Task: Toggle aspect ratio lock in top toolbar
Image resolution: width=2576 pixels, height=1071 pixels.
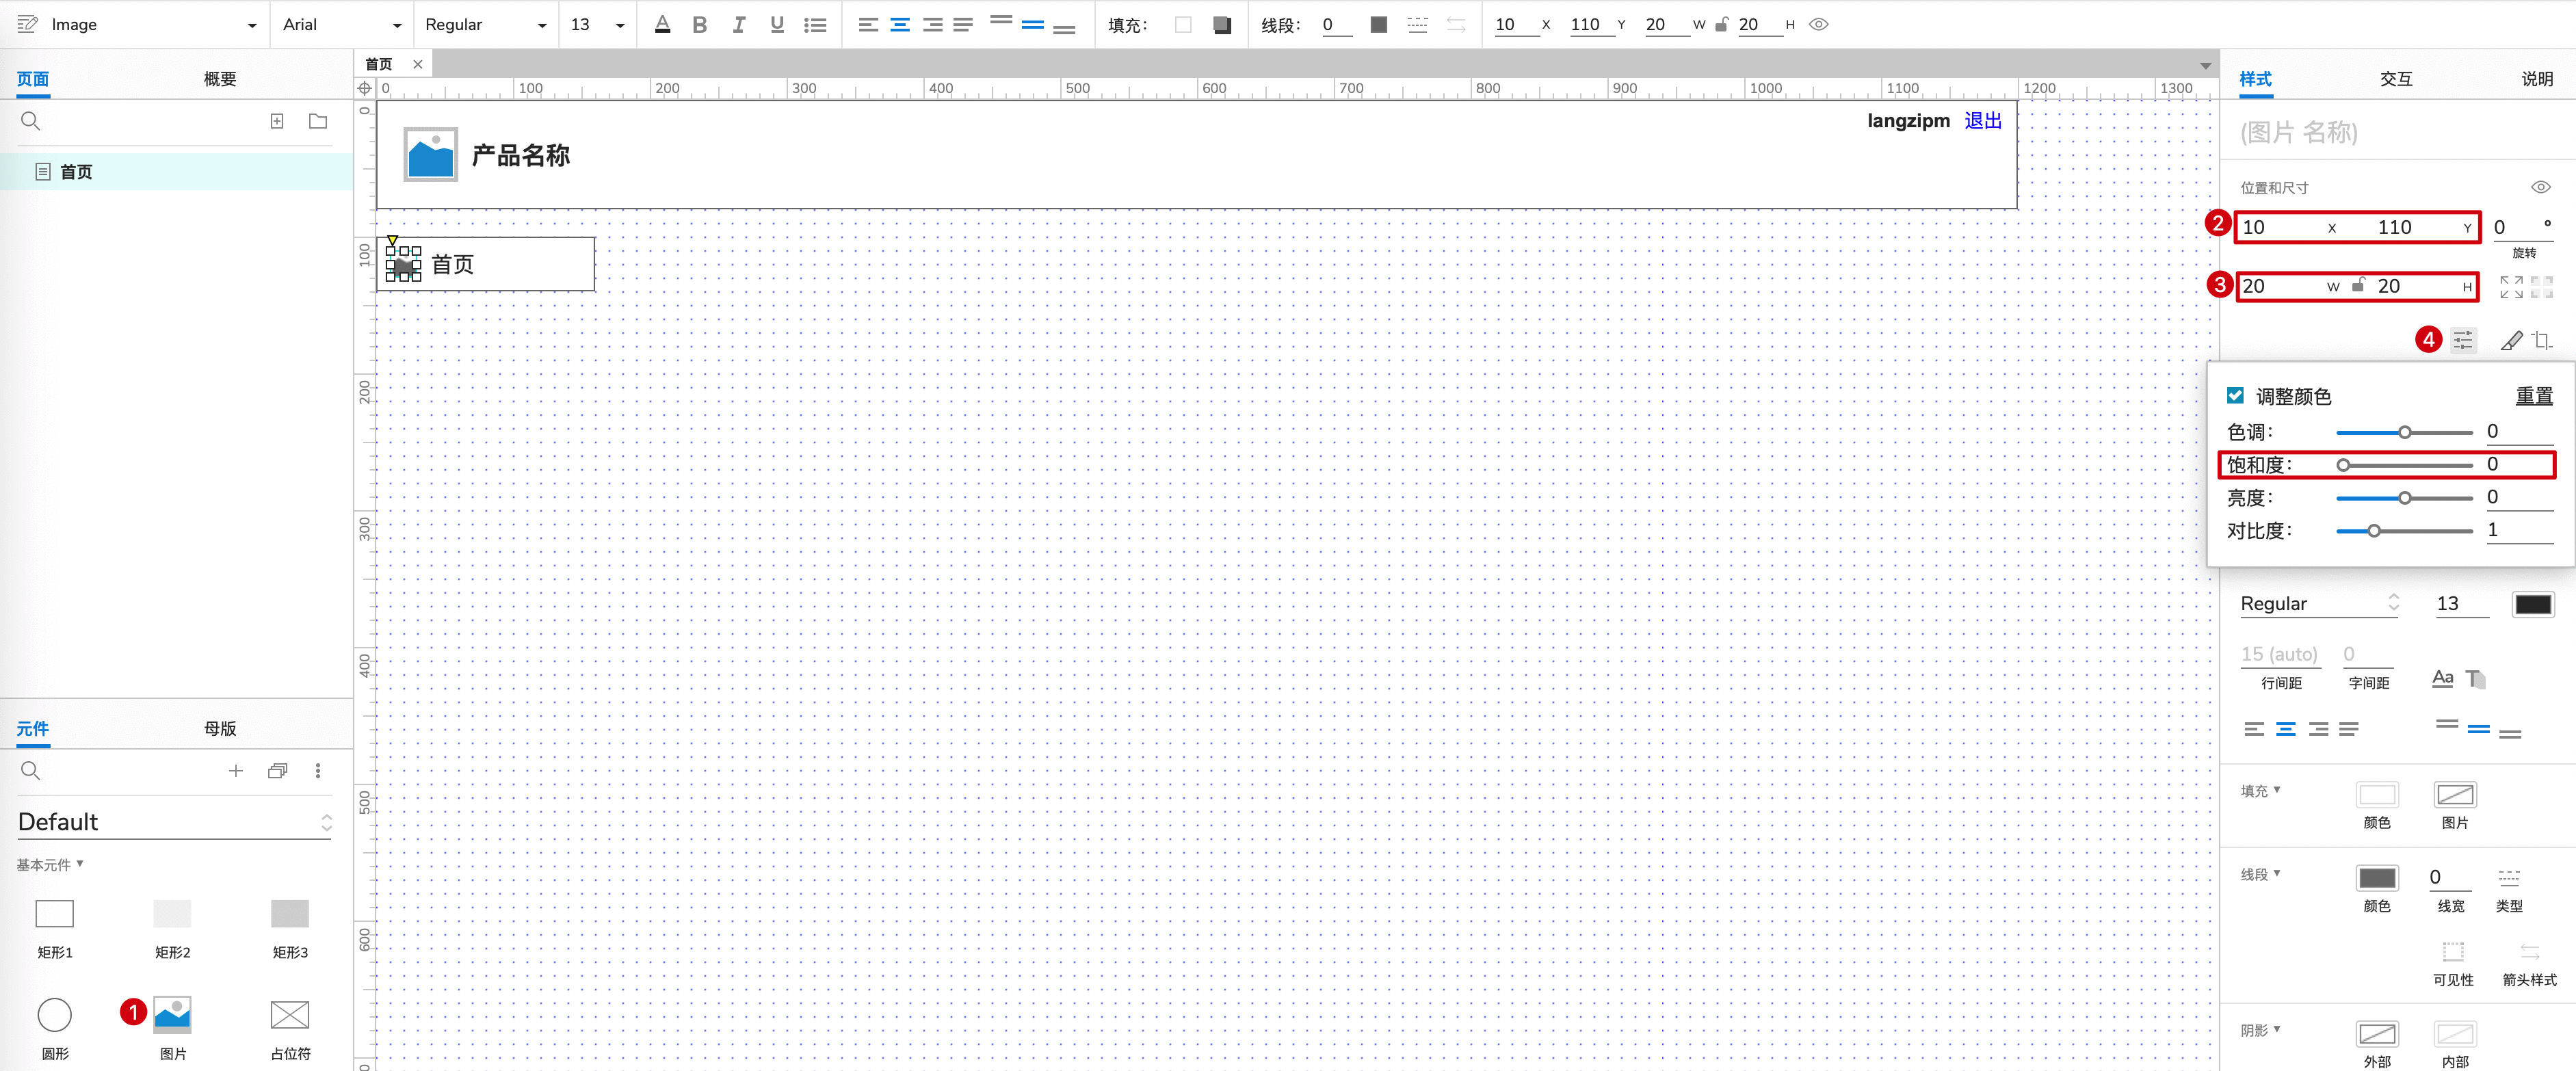Action: tap(1721, 25)
